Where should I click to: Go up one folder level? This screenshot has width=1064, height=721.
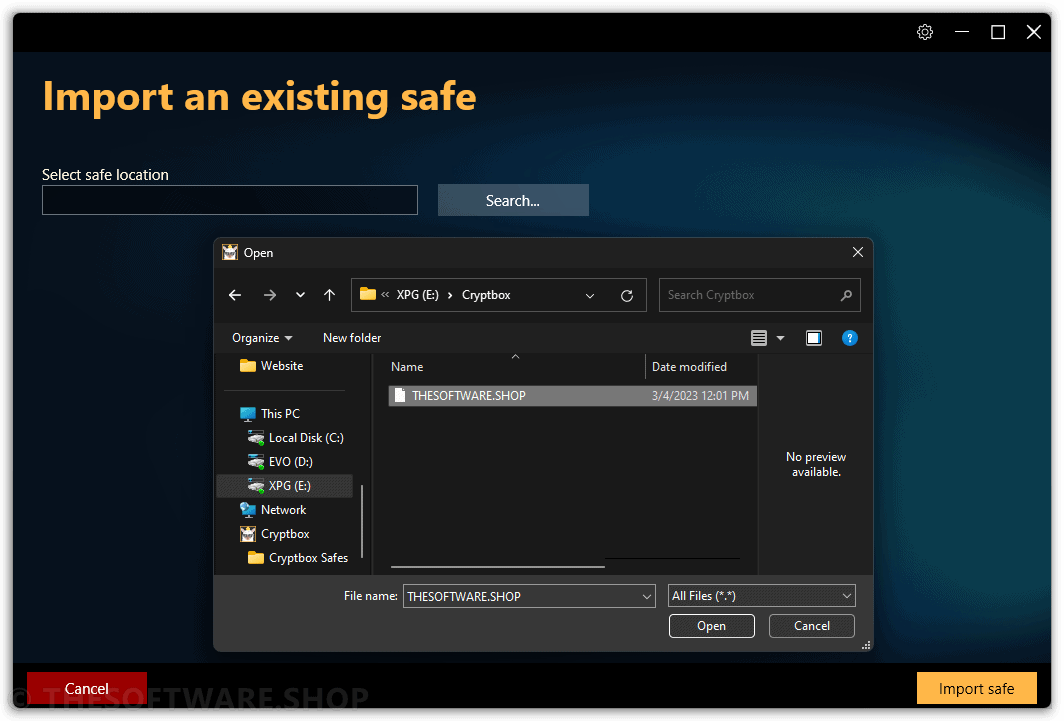click(x=329, y=295)
